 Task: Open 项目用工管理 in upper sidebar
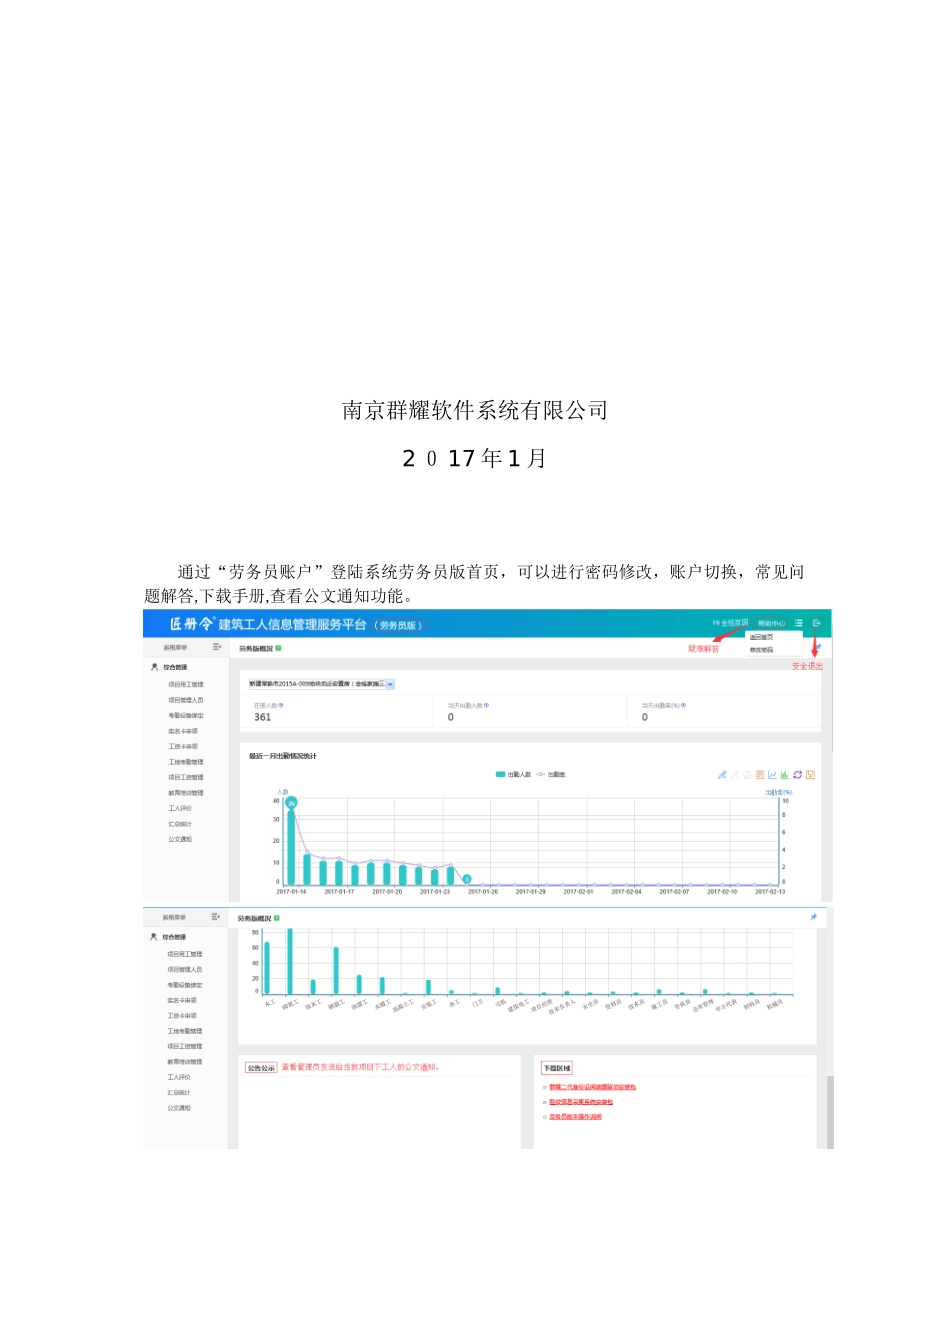(x=185, y=685)
